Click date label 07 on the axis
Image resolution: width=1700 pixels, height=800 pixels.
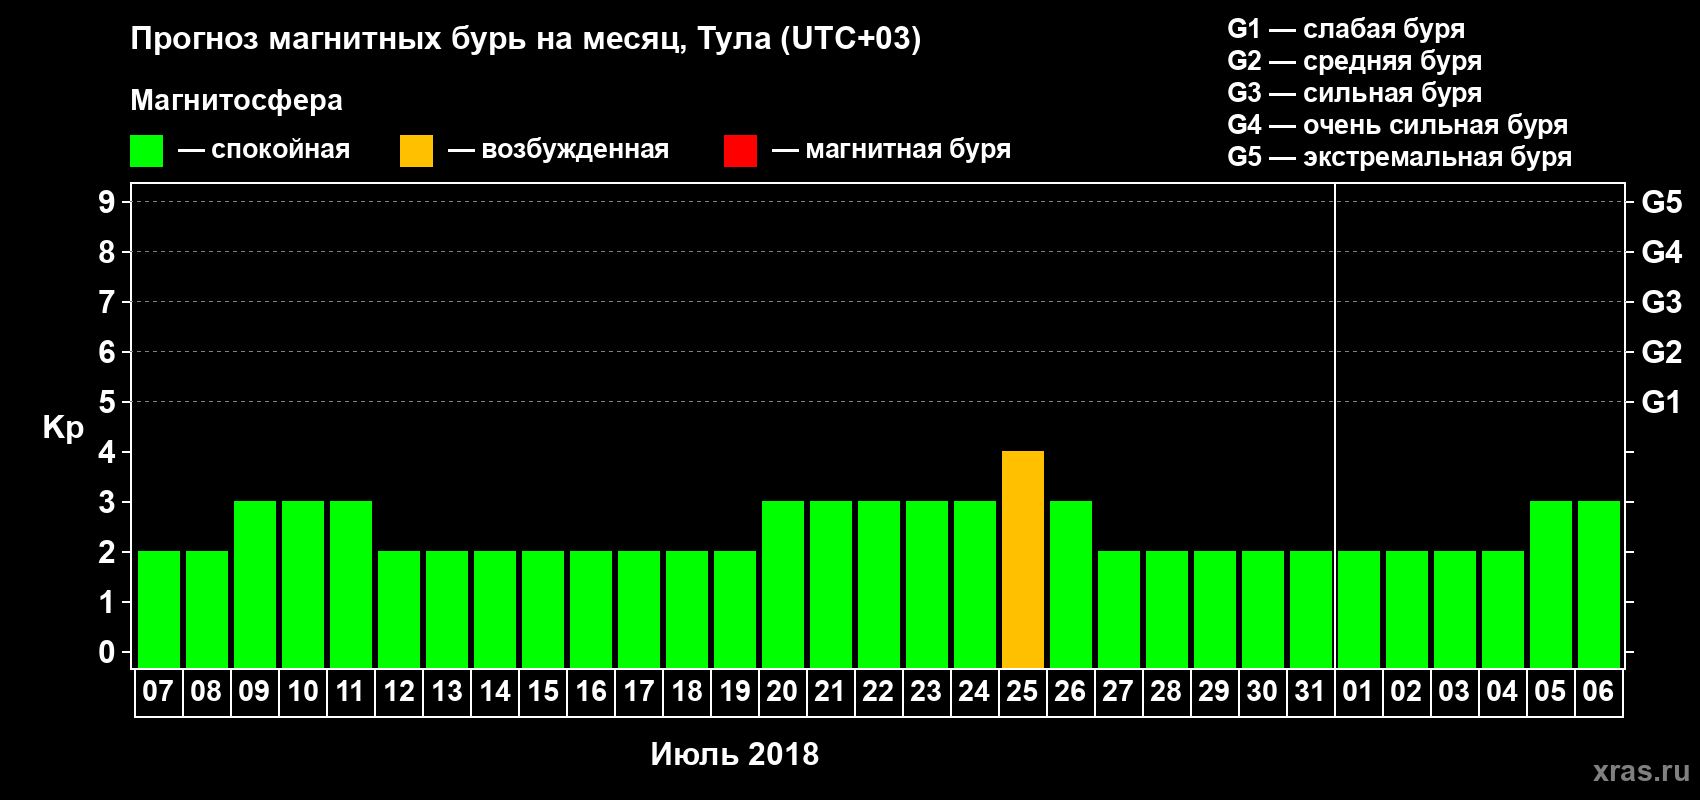coord(158,691)
